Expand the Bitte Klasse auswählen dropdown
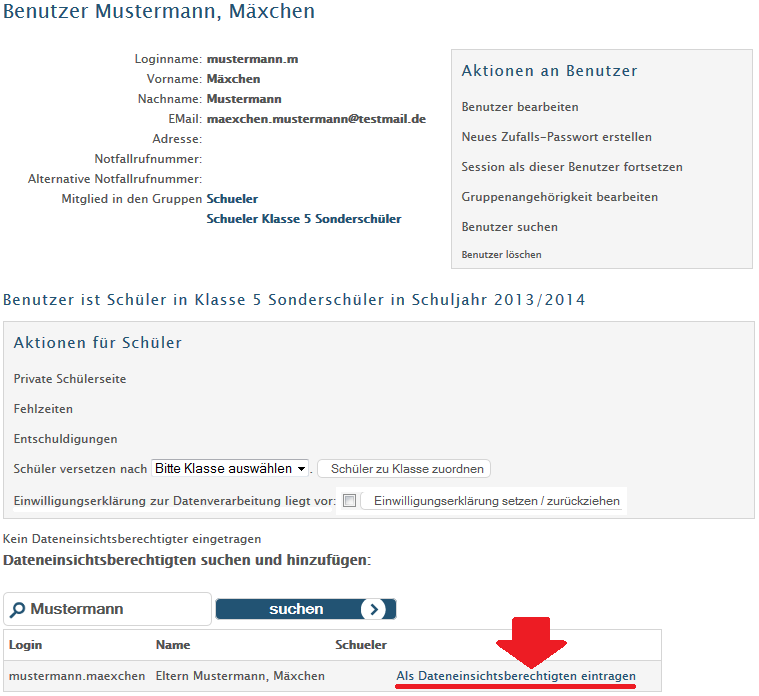The width and height of the screenshot is (759, 696). tap(230, 469)
